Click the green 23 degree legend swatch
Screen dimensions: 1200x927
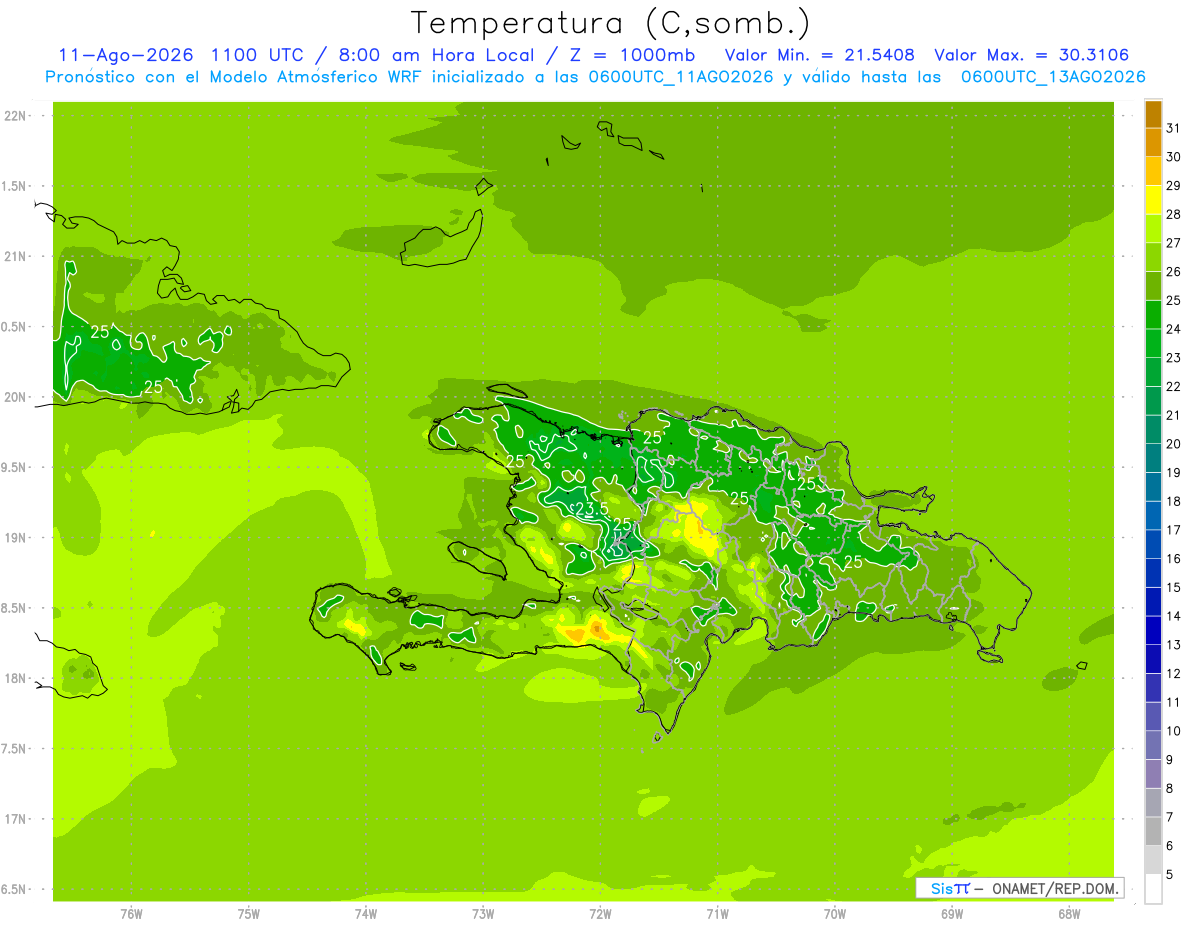(1152, 343)
